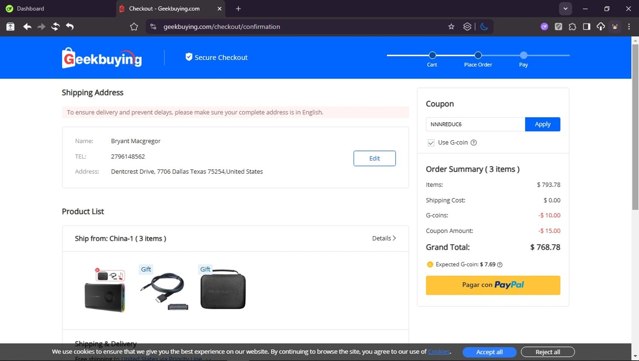Click the coupon code input field

475,124
